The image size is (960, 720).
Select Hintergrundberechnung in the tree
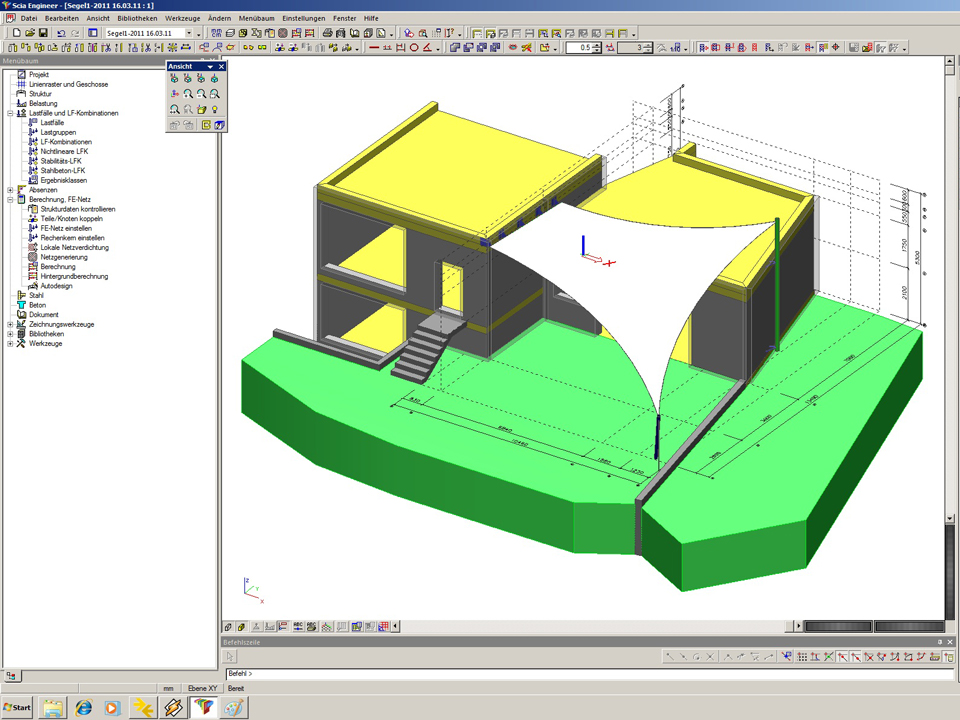pos(74,276)
